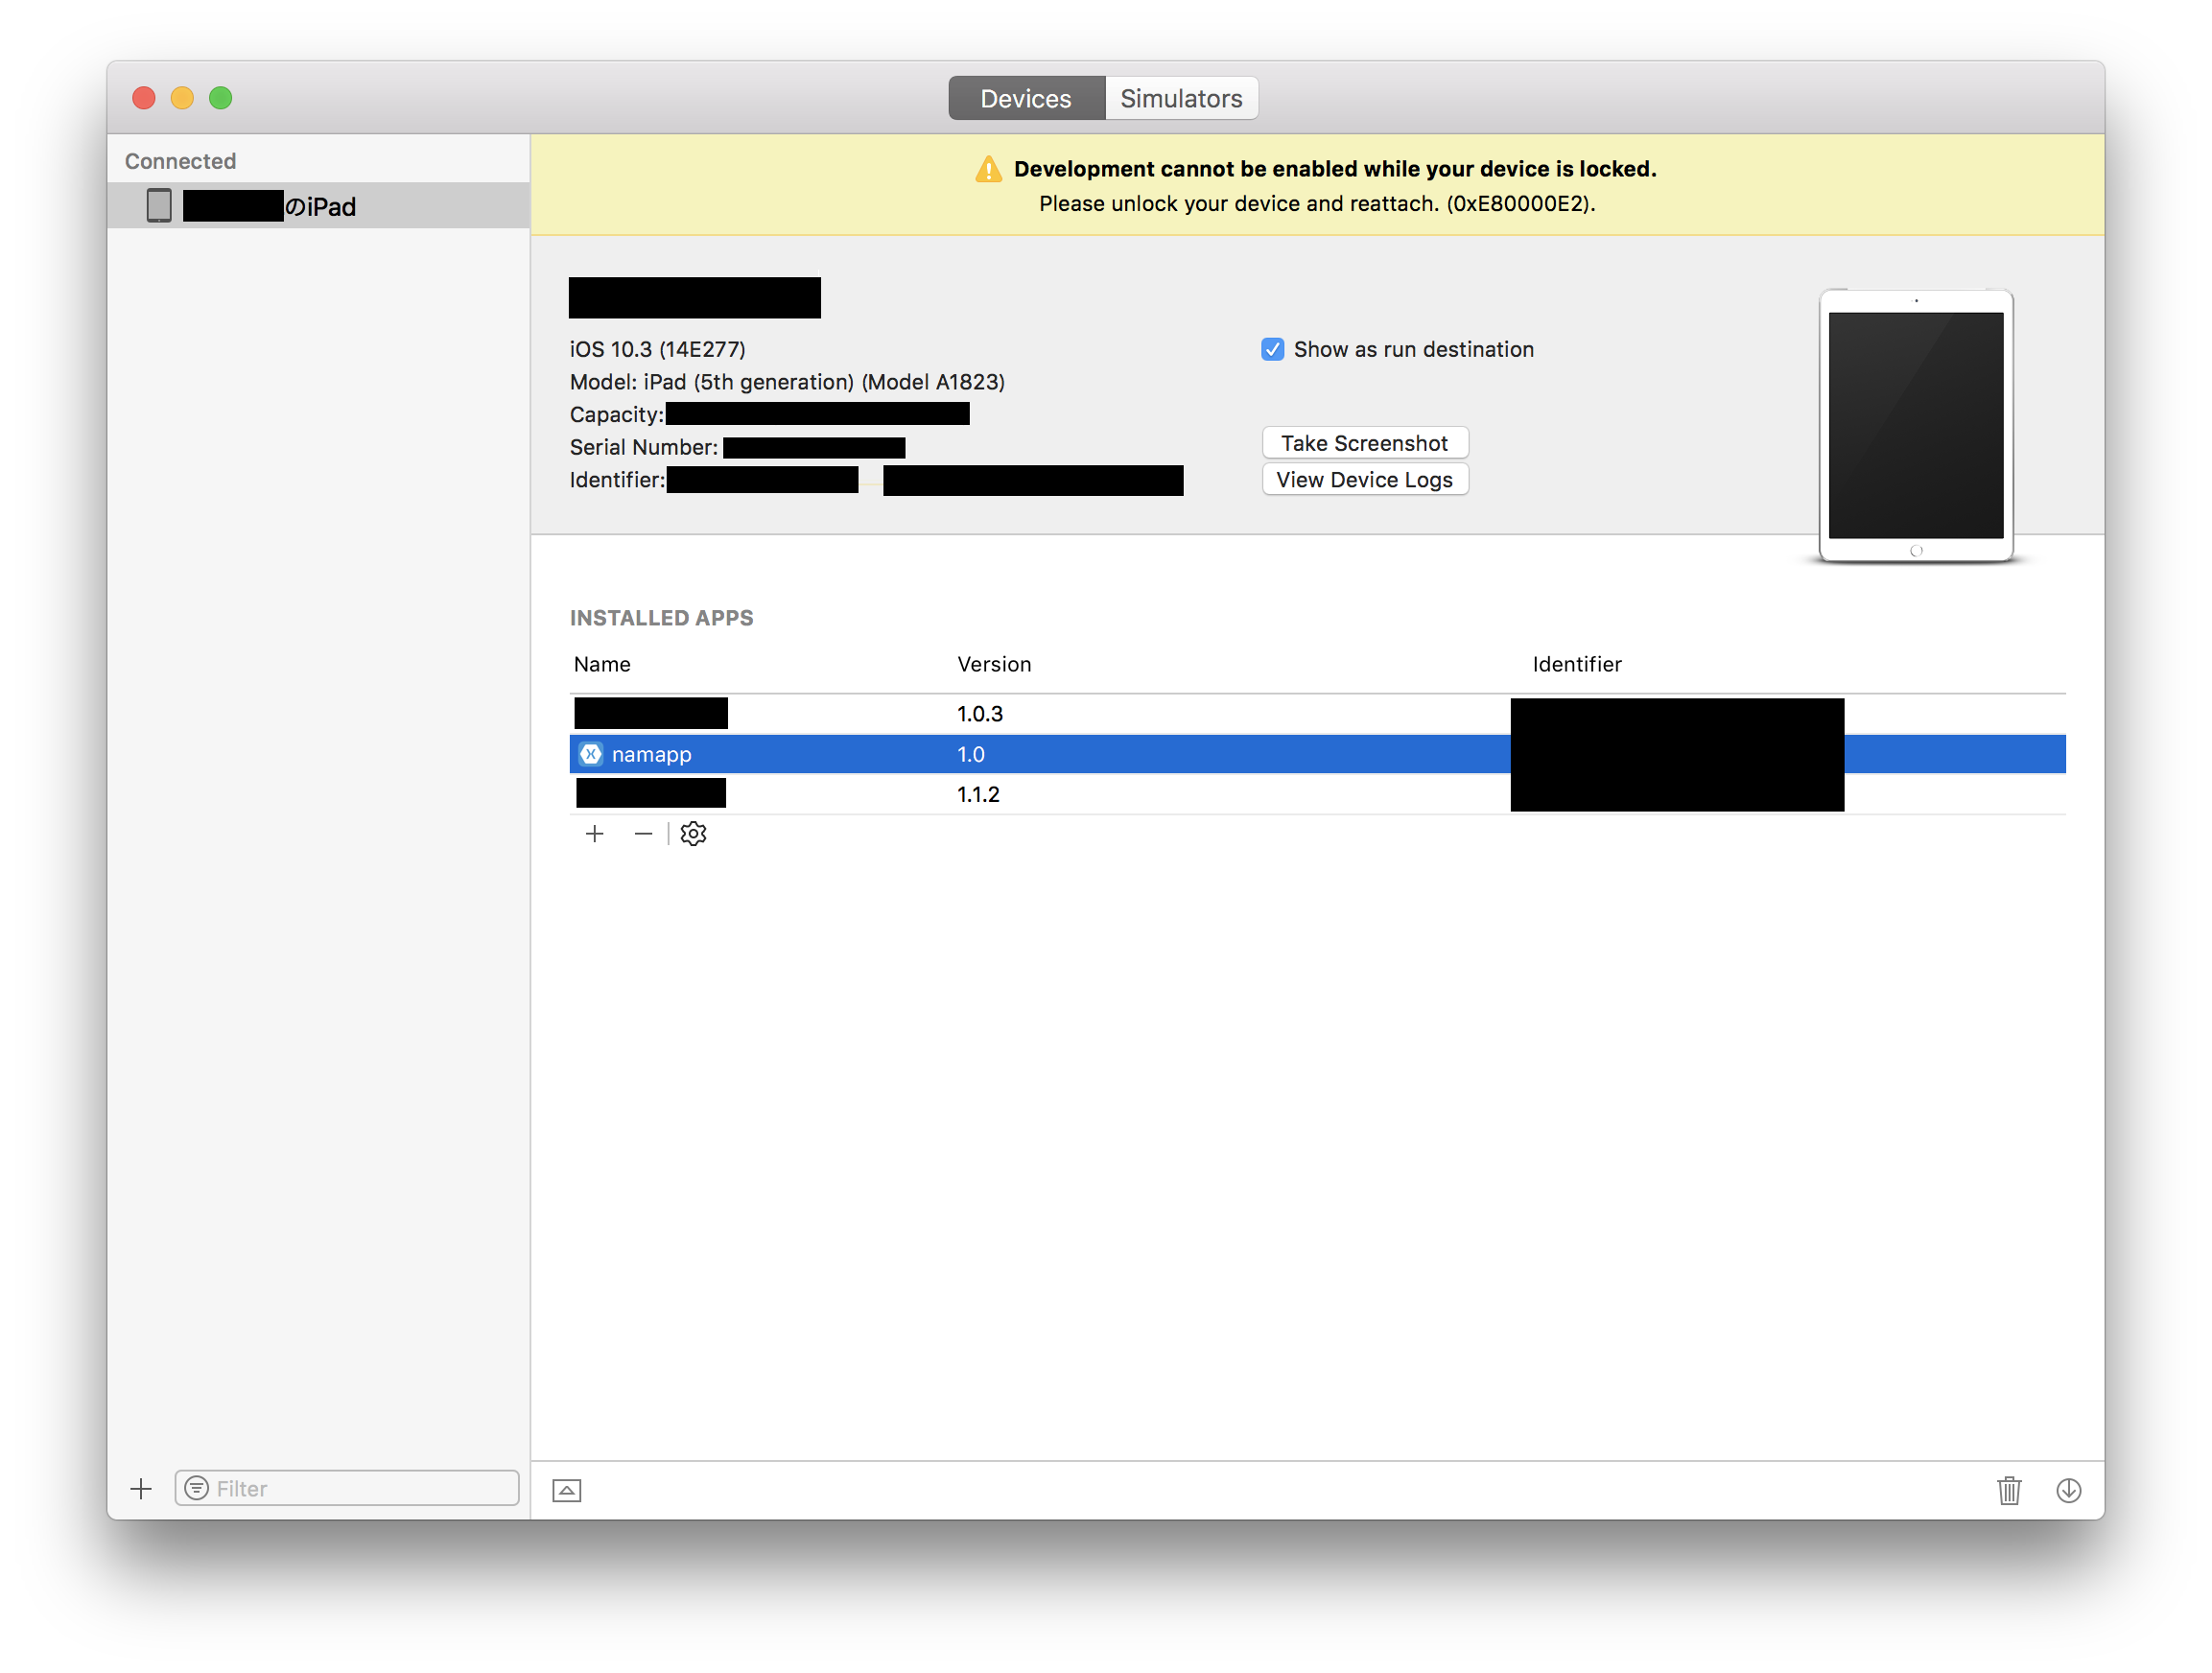The height and width of the screenshot is (1673, 2212).
Task: Open the screenshots folder icon at bottom left
Action: click(566, 1489)
